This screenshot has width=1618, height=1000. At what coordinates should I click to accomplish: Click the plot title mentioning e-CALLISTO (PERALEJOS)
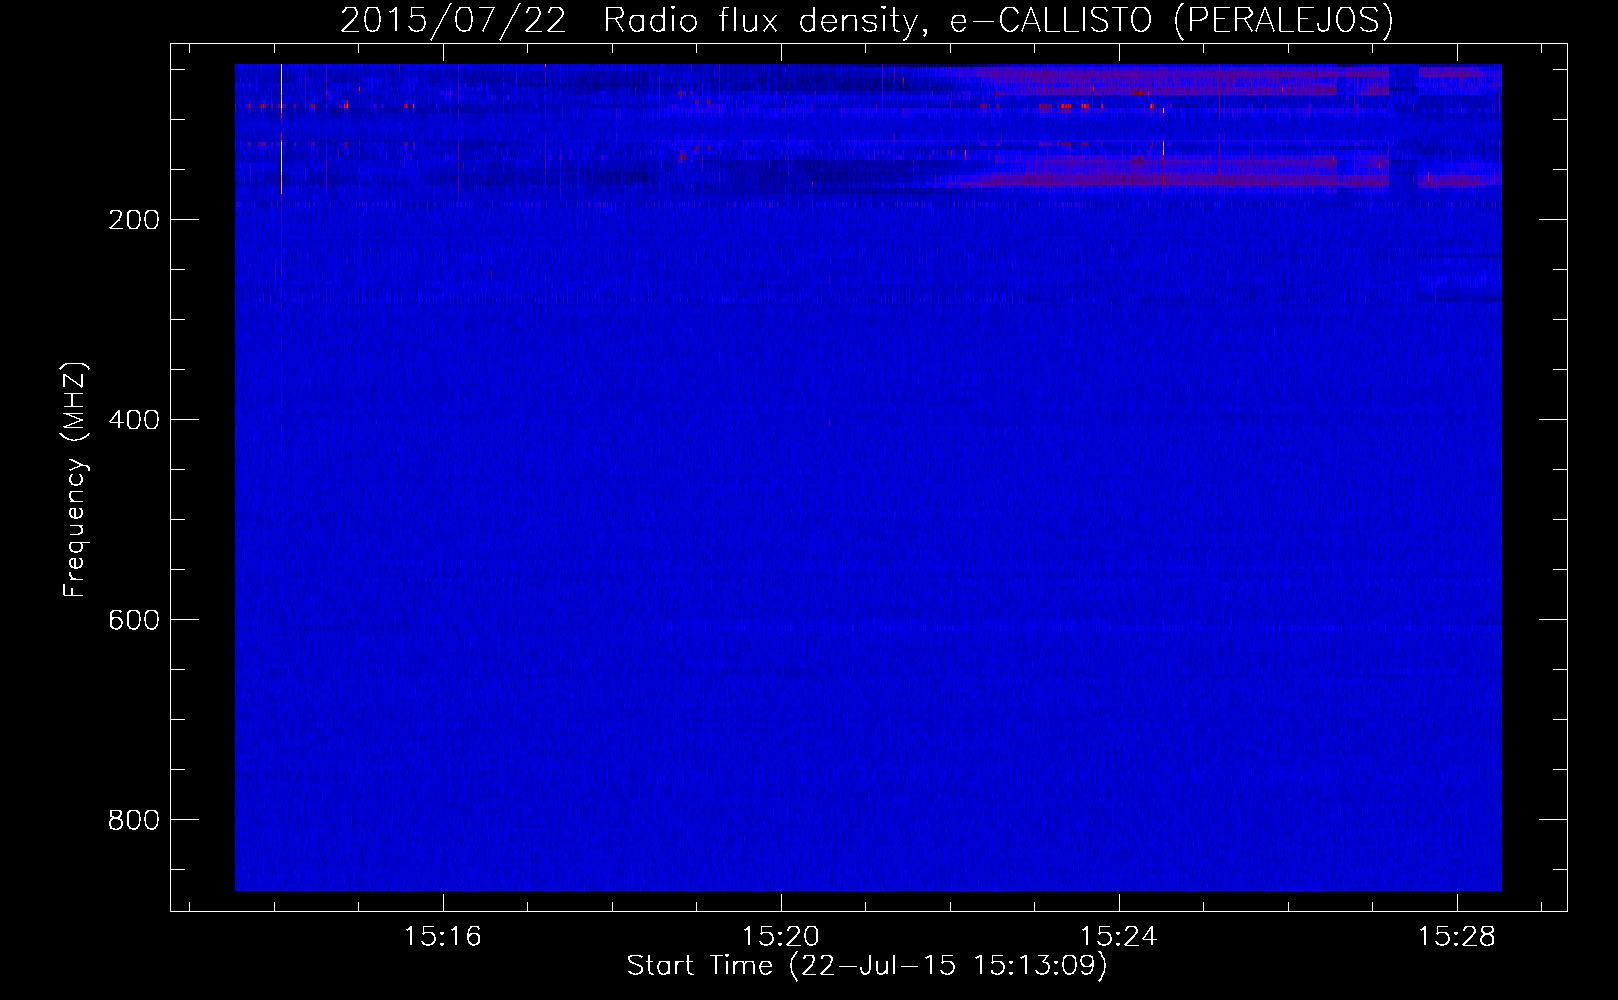tap(867, 20)
